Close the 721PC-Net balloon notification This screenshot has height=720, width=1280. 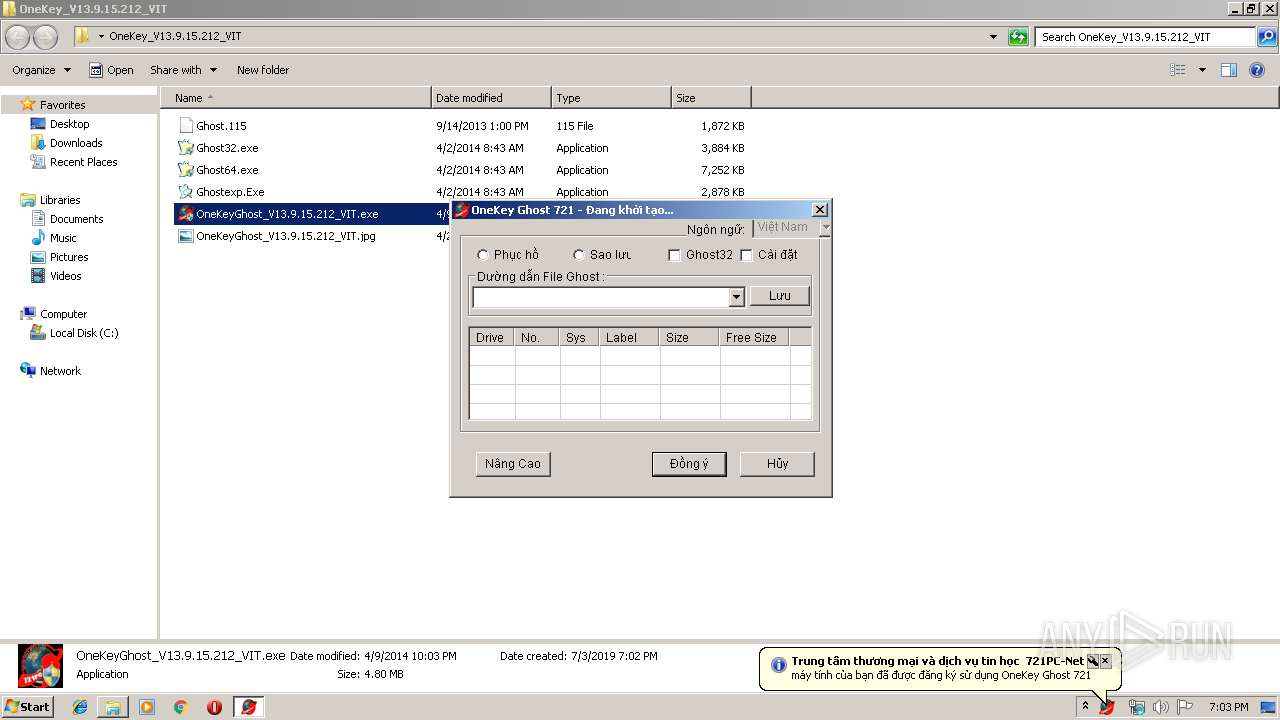point(1105,661)
